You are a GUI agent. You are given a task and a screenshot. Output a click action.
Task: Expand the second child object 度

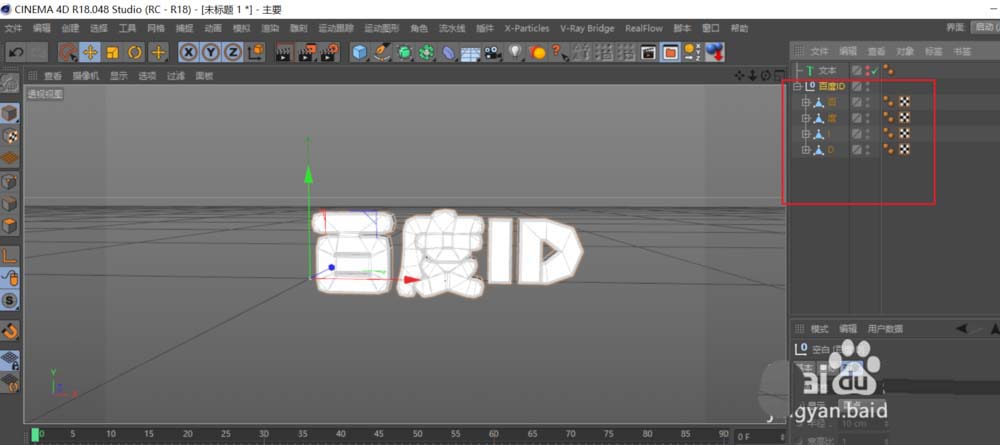click(x=805, y=118)
